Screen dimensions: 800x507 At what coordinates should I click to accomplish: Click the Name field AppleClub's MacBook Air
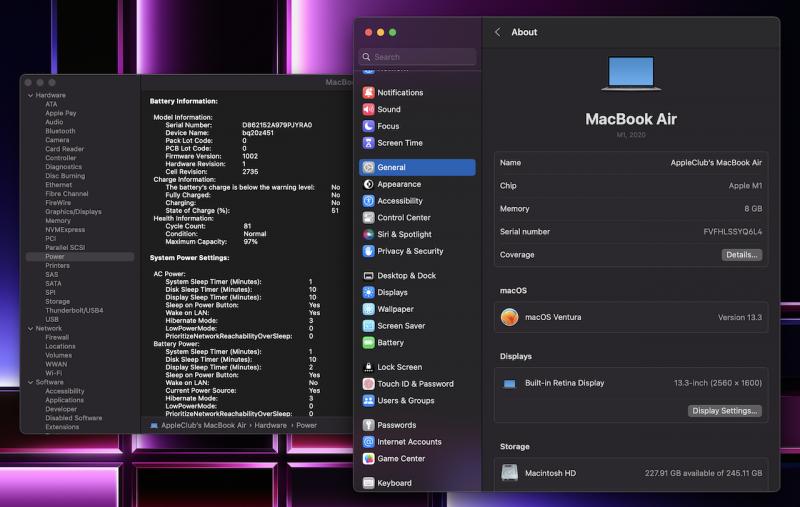[716, 163]
